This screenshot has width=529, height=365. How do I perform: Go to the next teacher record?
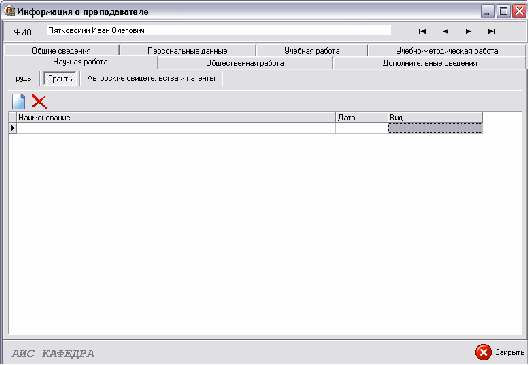point(468,31)
